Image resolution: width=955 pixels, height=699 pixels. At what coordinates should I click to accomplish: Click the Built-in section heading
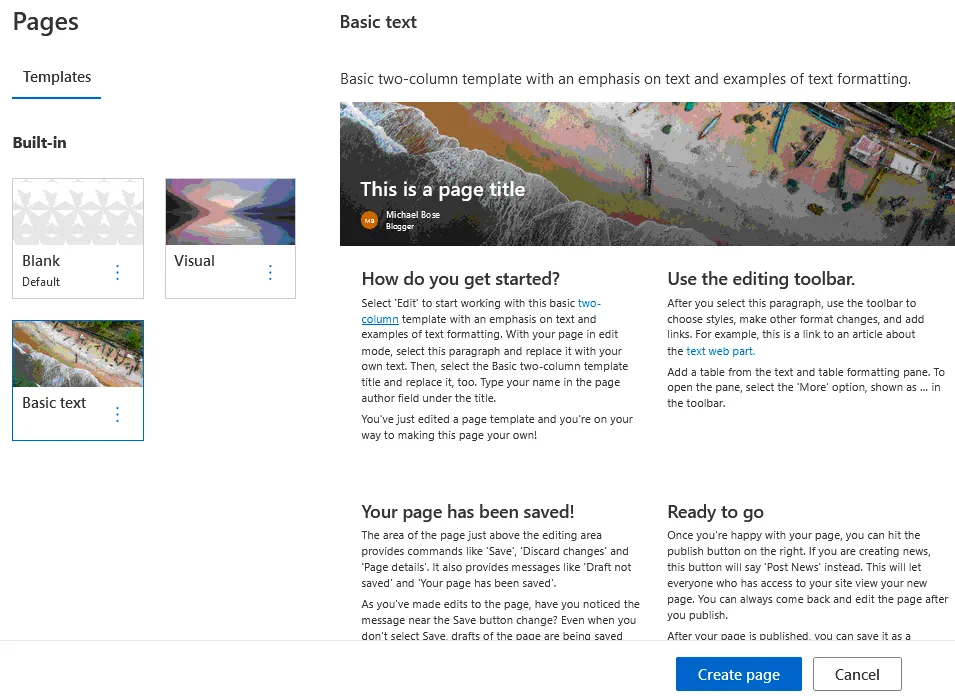pos(40,142)
